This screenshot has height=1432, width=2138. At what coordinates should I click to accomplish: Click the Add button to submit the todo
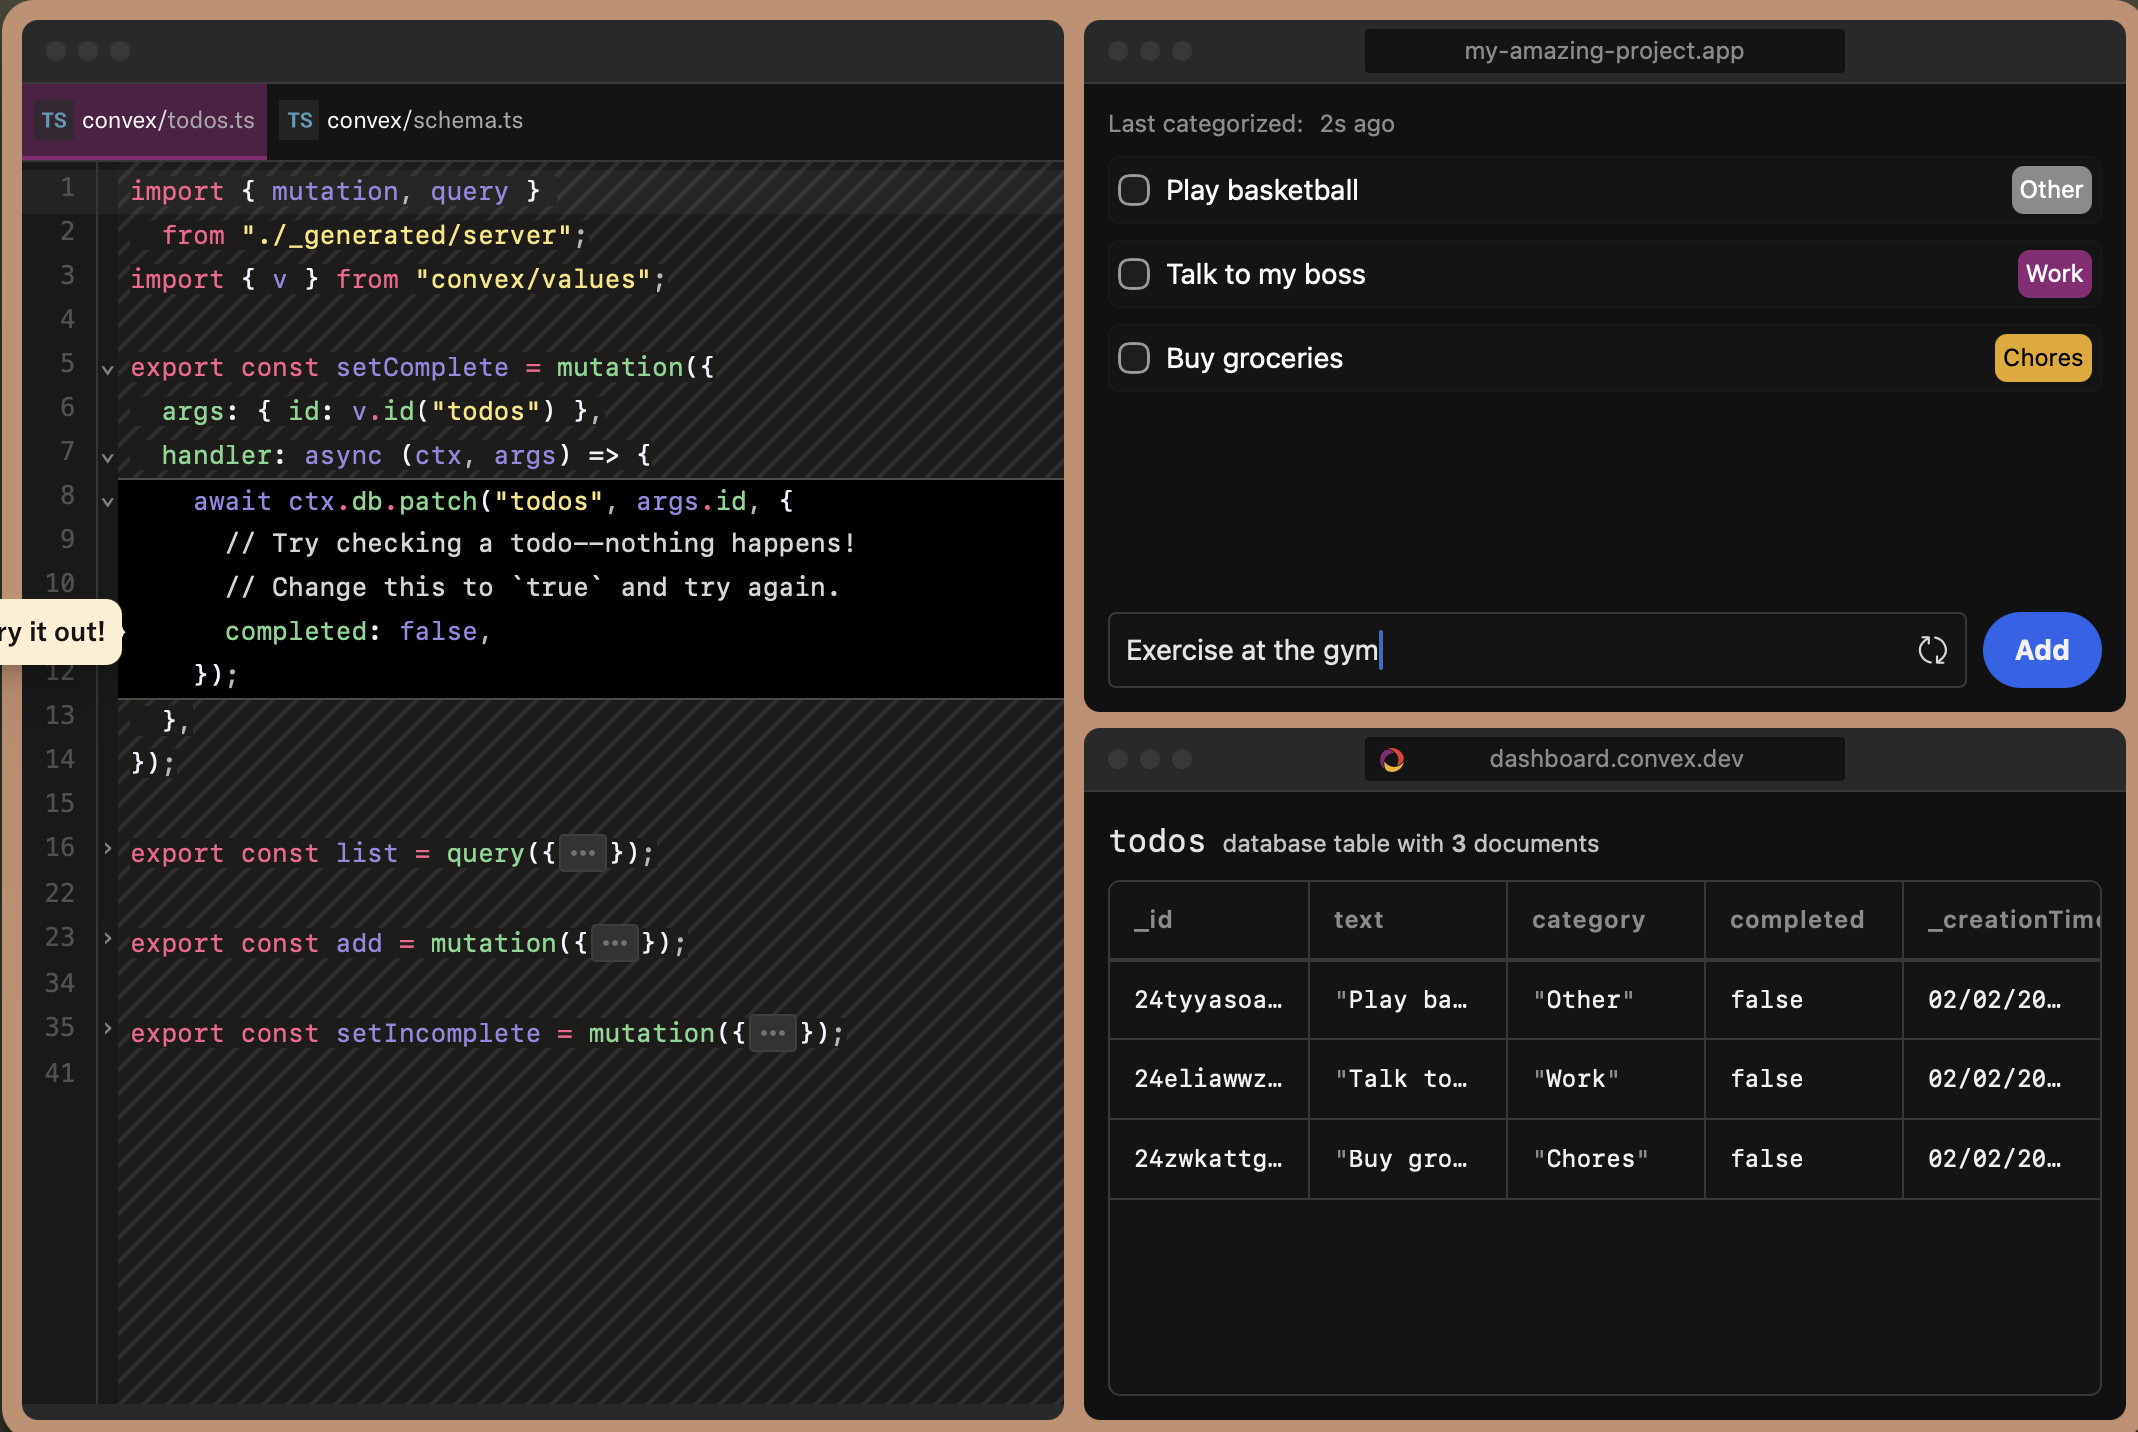[x=2041, y=650]
